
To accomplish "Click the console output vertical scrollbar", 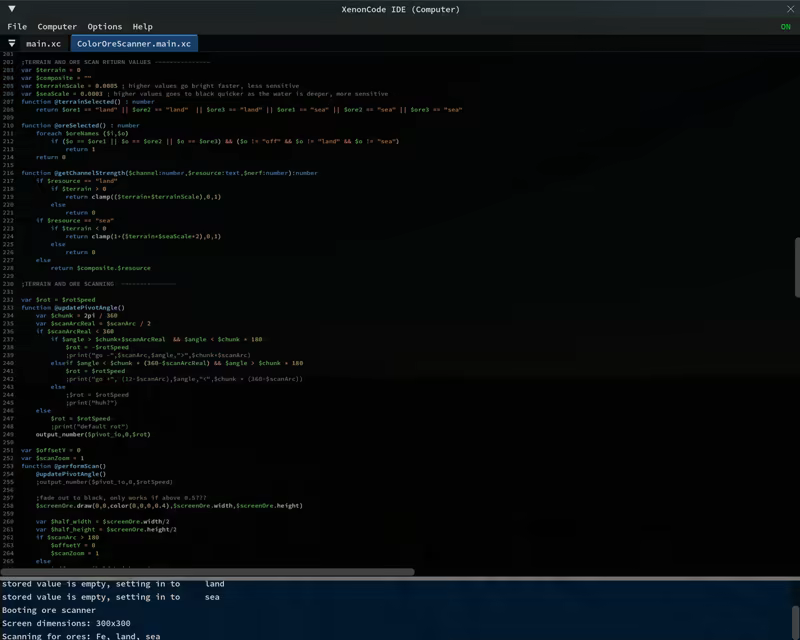I will click(x=796, y=615).
